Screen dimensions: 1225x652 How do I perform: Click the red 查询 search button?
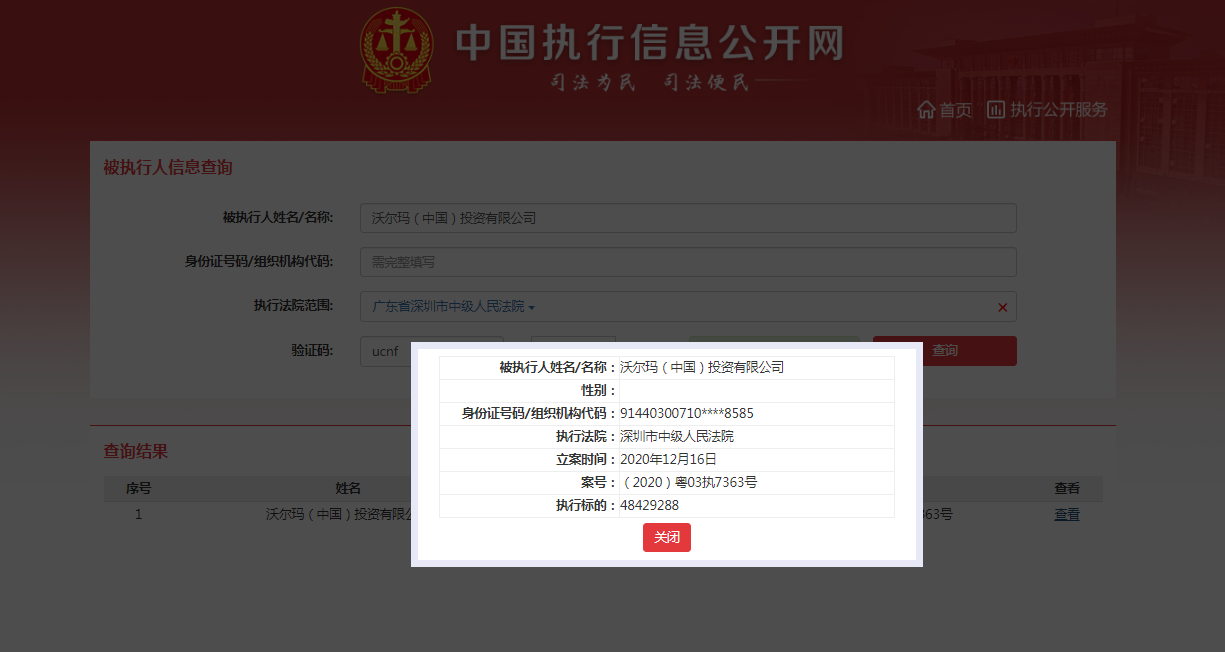coord(945,351)
